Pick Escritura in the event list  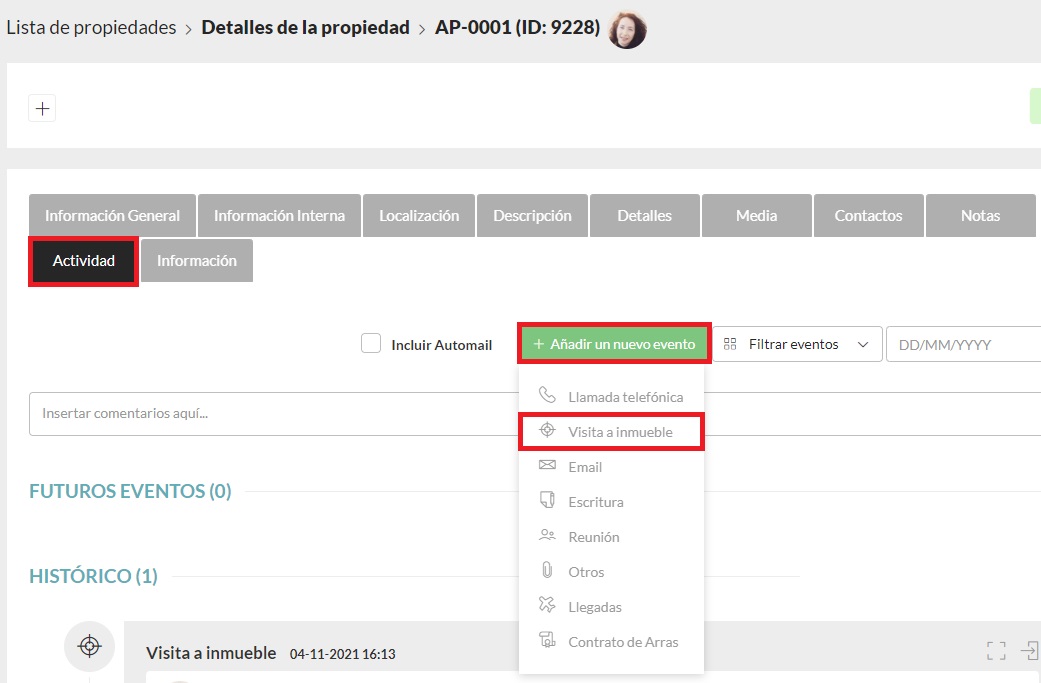pos(595,502)
